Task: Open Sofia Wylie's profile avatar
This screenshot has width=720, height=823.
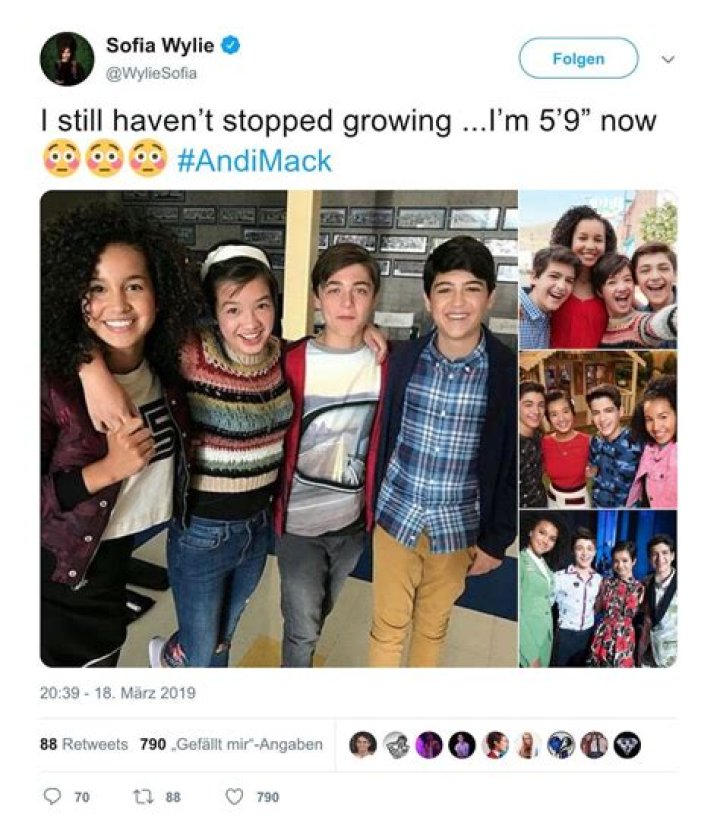Action: (x=67, y=59)
